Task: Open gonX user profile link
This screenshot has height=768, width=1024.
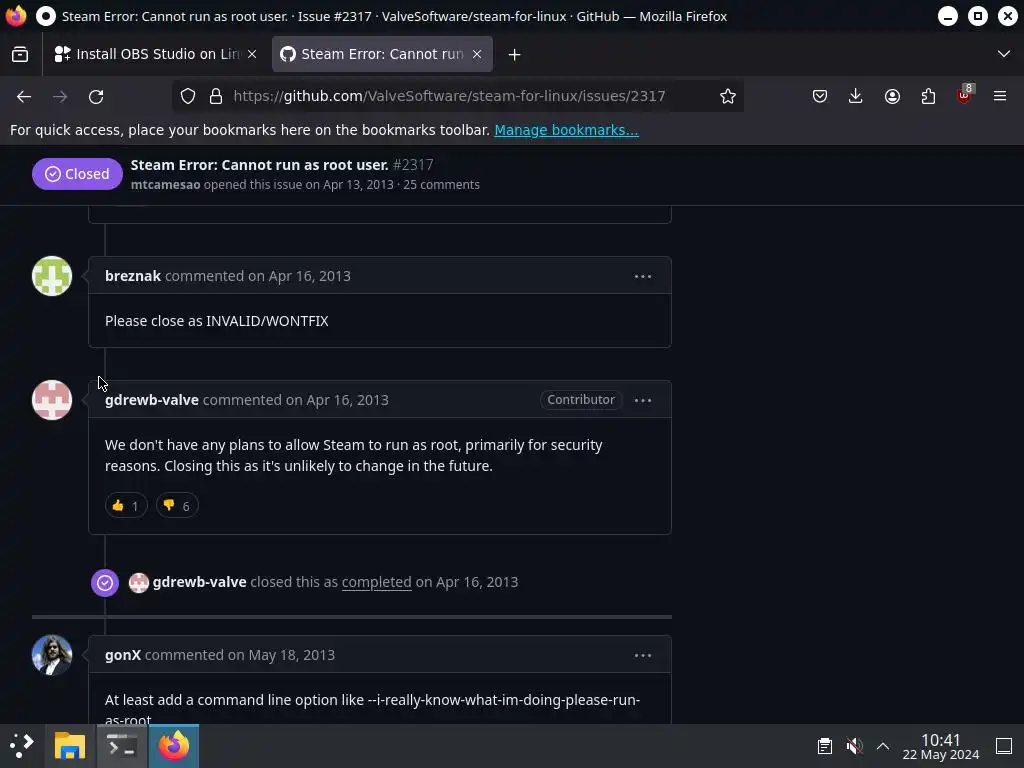Action: pos(123,655)
